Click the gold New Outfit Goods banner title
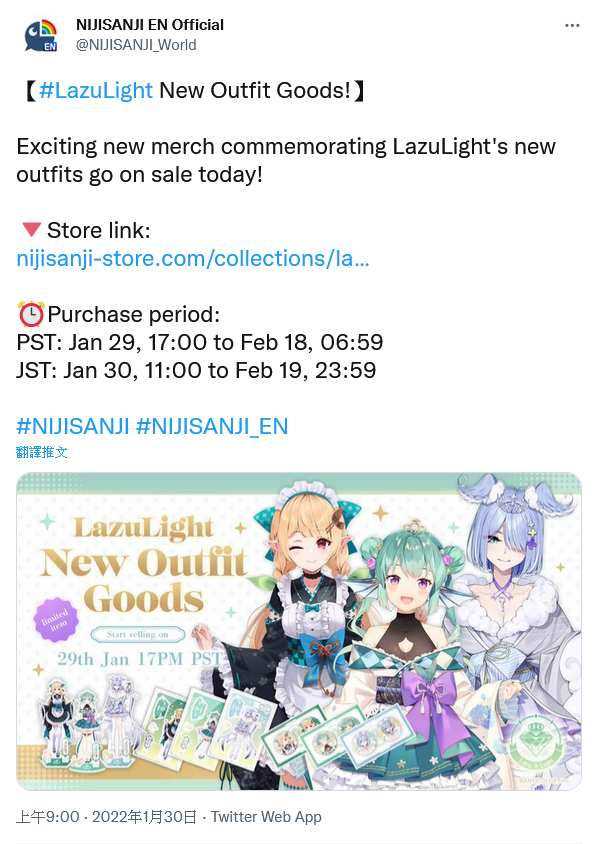This screenshot has height=844, width=598. click(144, 581)
